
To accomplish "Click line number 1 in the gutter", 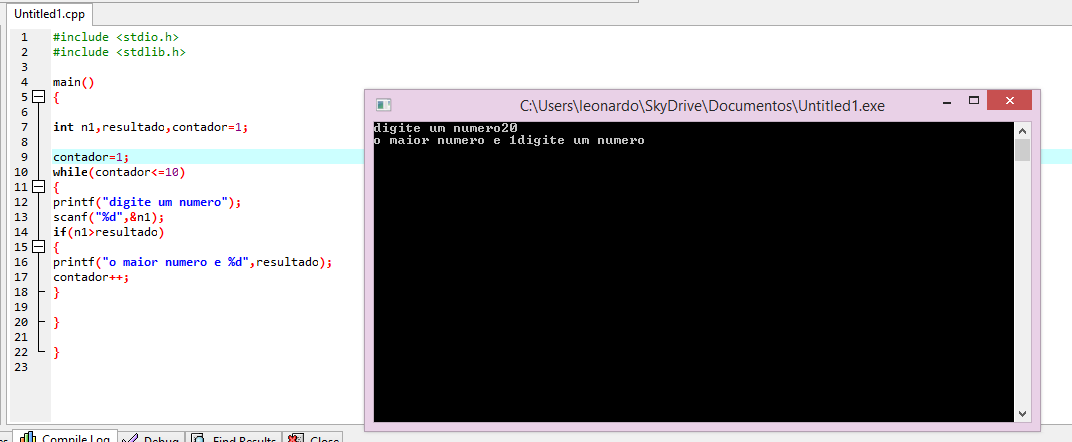I will [x=25, y=37].
